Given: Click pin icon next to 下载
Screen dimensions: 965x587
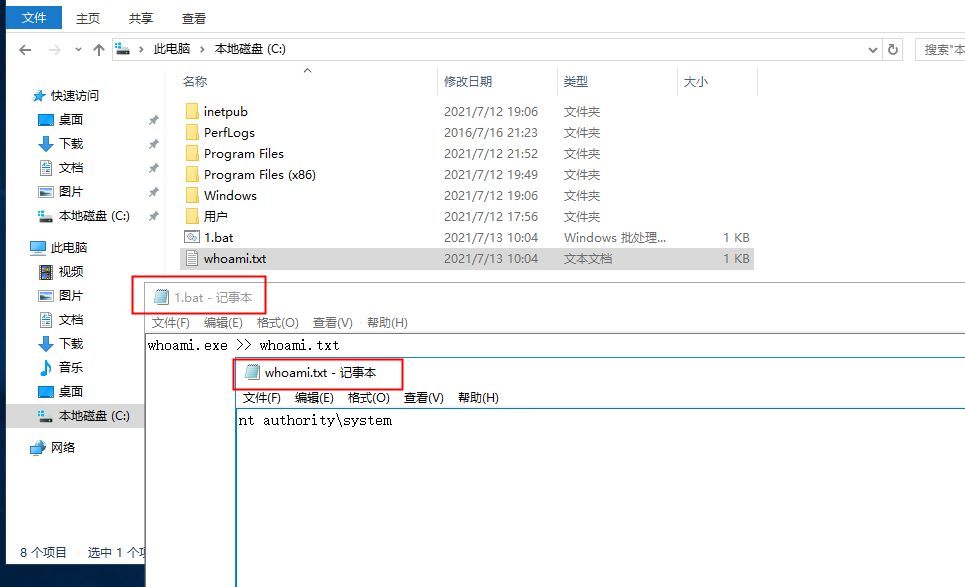Looking at the screenshot, I should coord(154,144).
